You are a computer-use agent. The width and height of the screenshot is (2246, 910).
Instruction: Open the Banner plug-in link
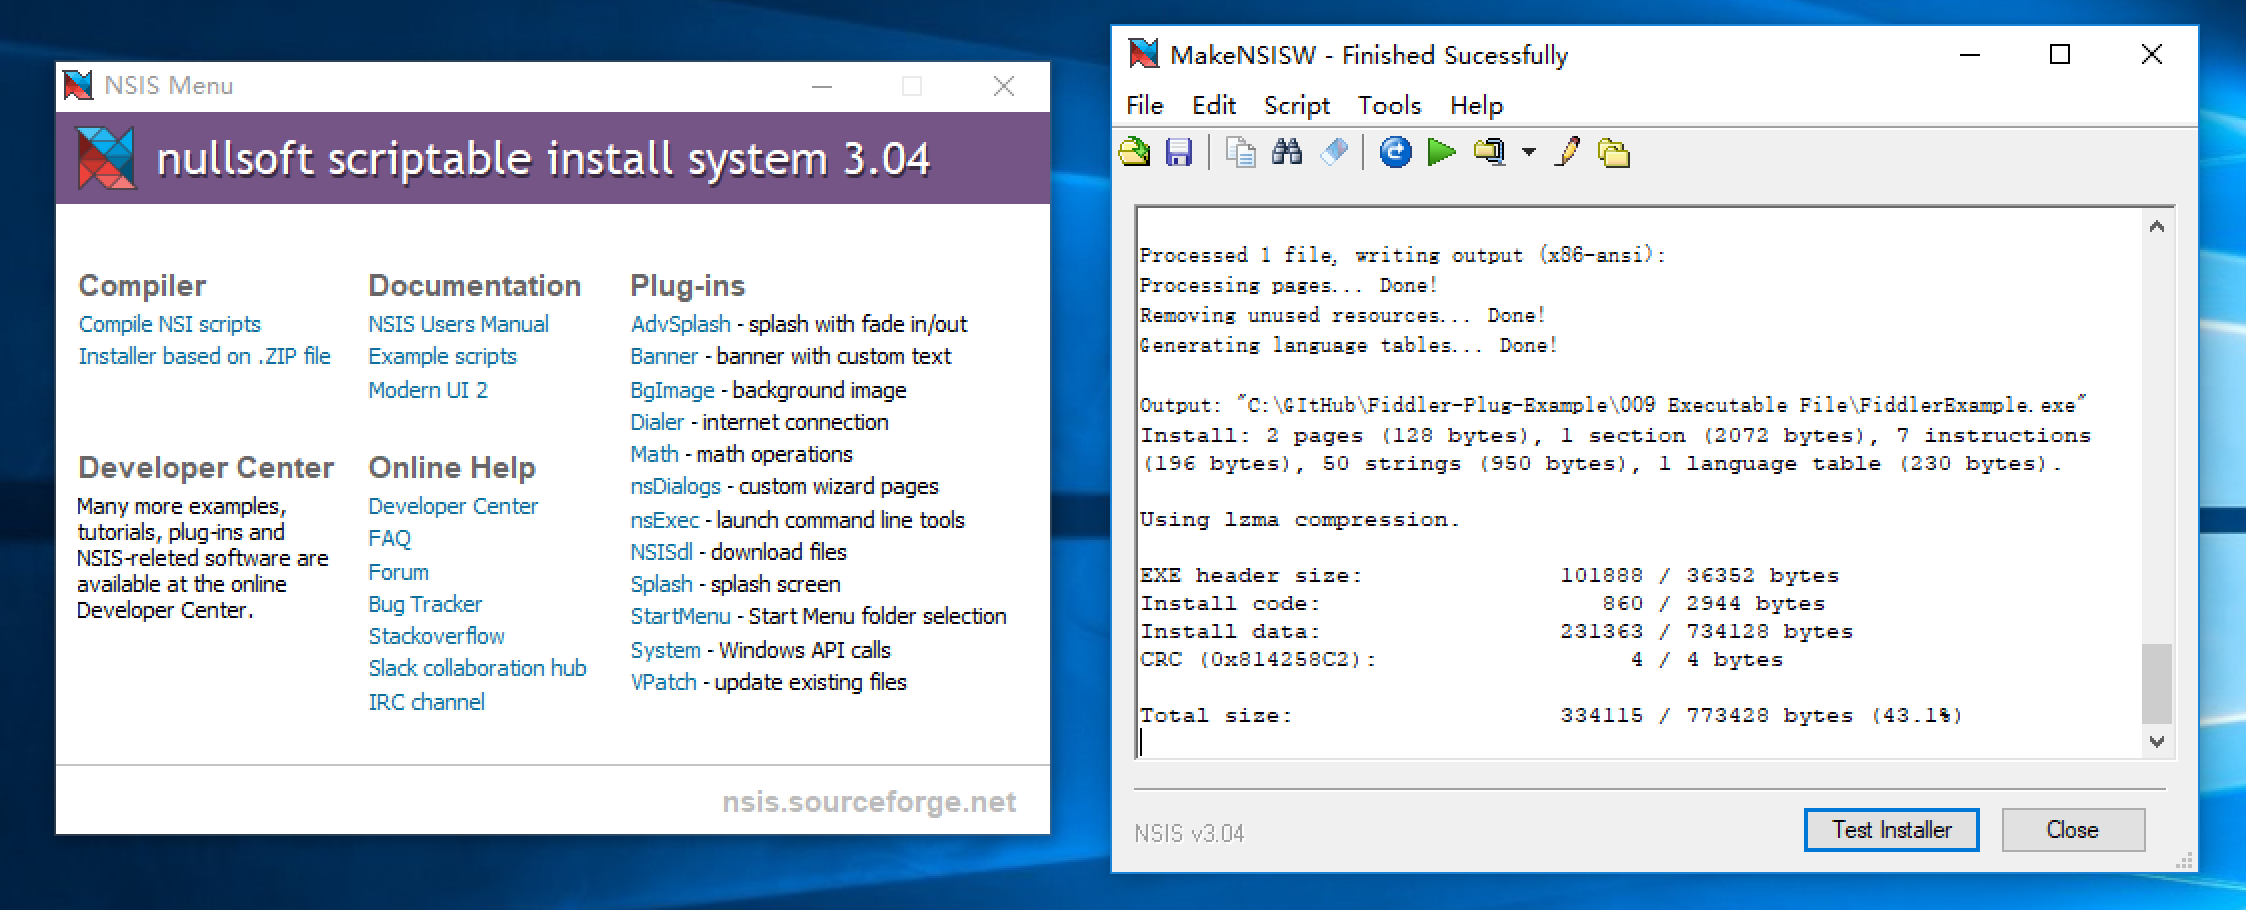point(664,356)
